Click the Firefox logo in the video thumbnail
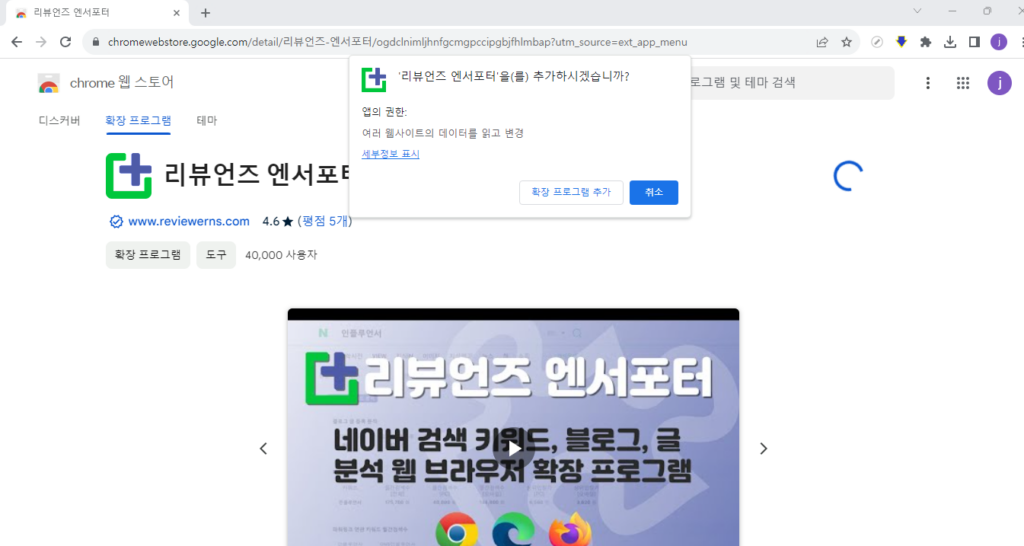The width and height of the screenshot is (1024, 546). pyautogui.click(x=569, y=530)
